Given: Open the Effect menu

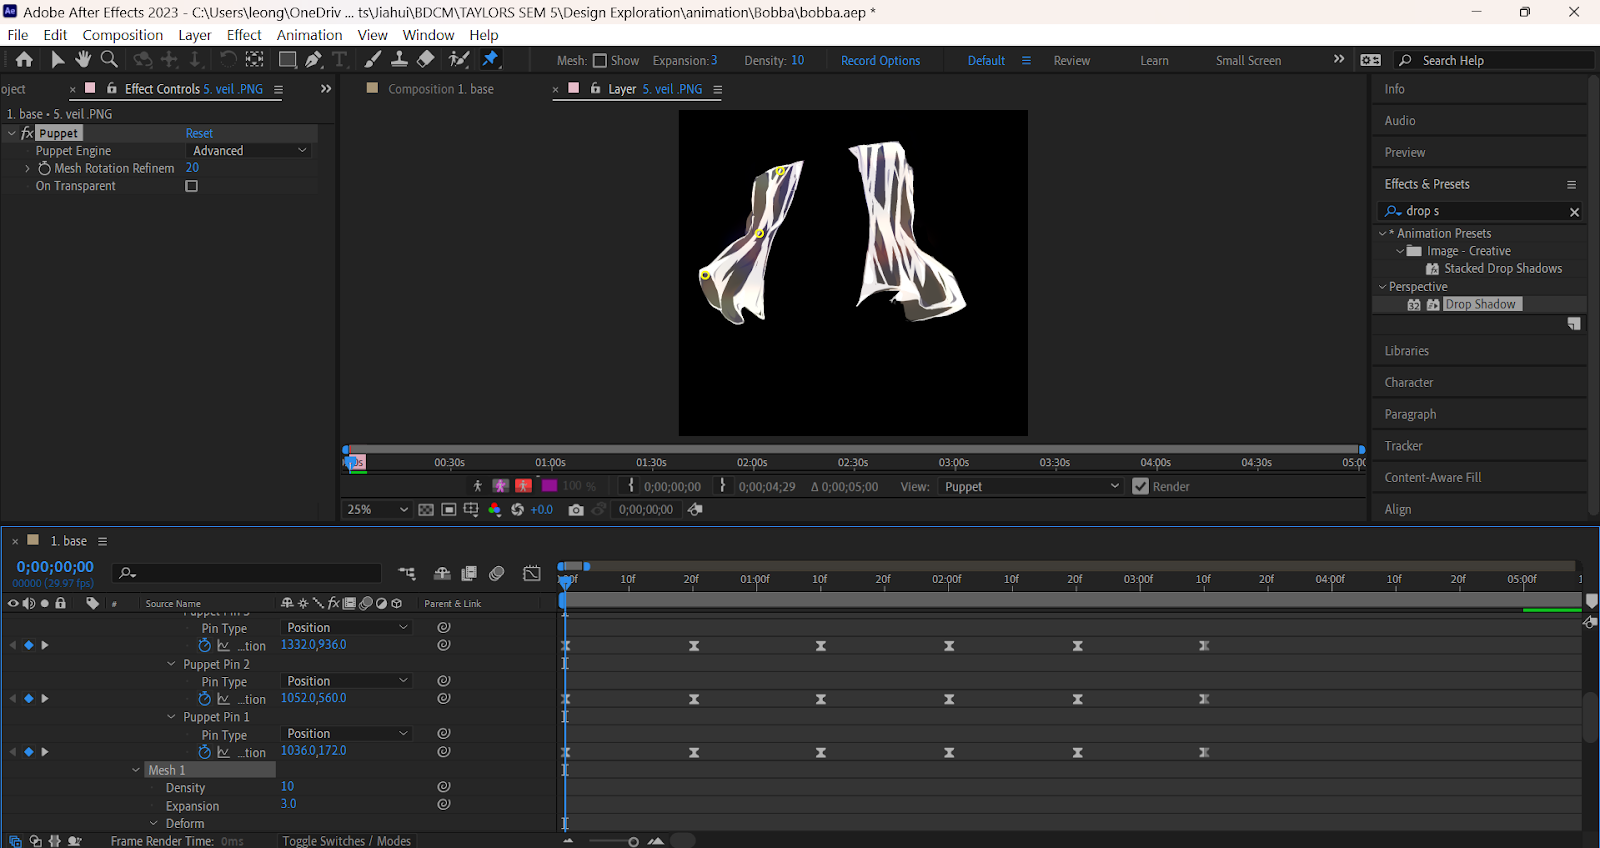Looking at the screenshot, I should click(x=244, y=35).
